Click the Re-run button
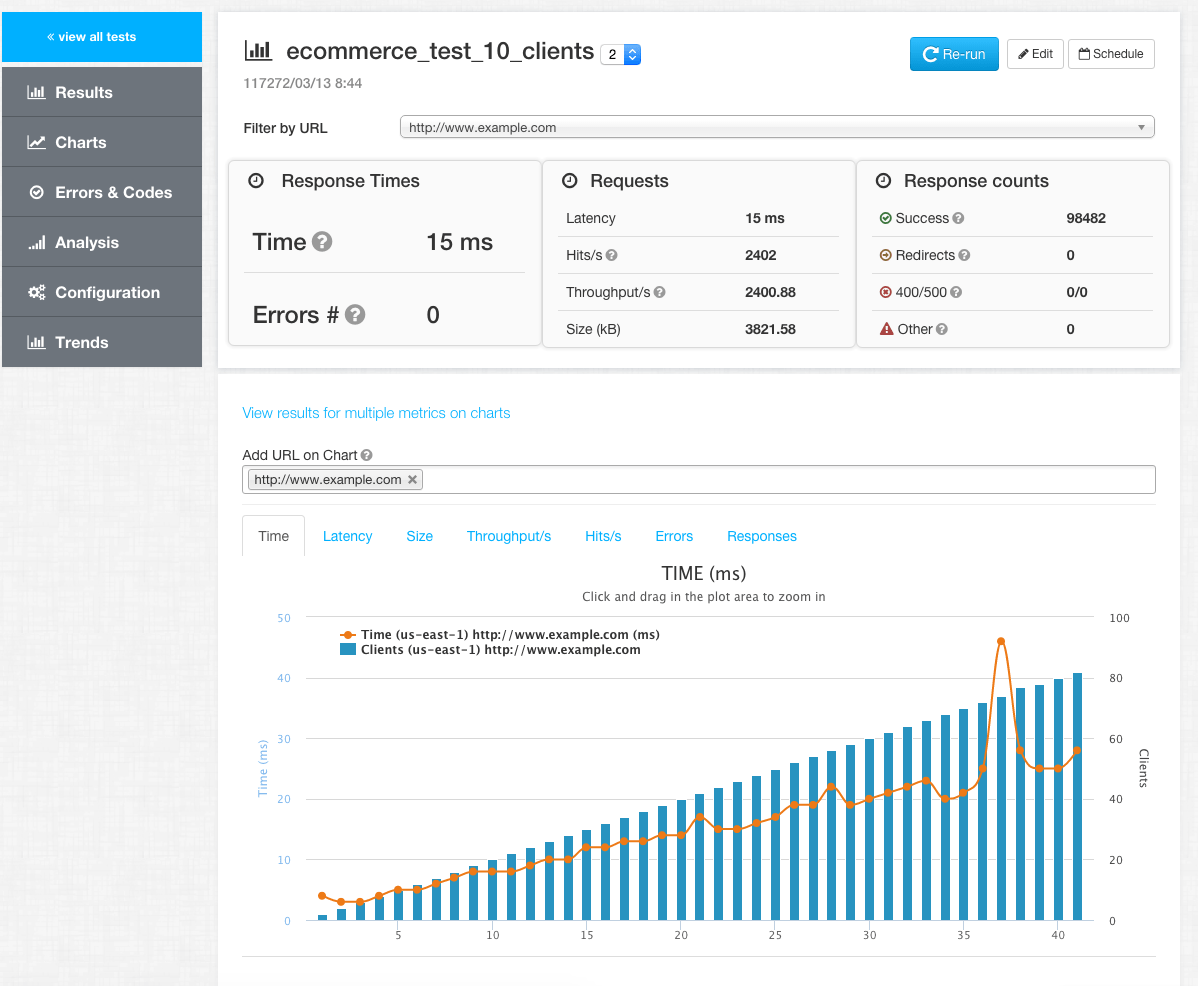The image size is (1198, 986). pos(954,54)
